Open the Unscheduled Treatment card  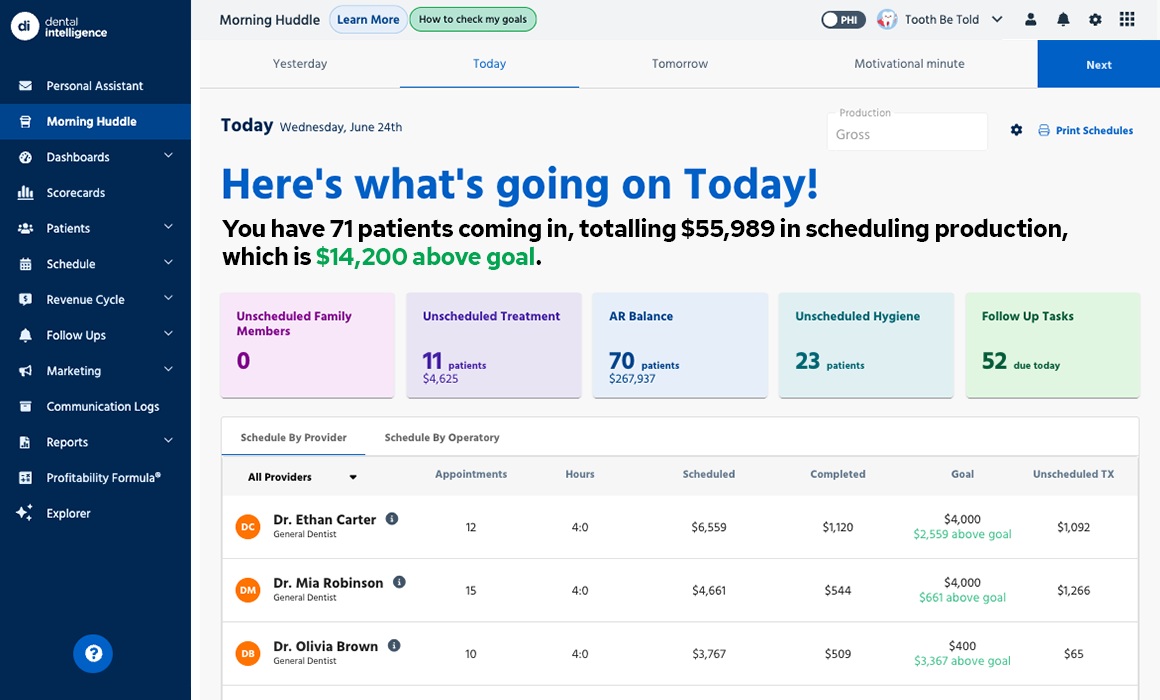tap(494, 345)
